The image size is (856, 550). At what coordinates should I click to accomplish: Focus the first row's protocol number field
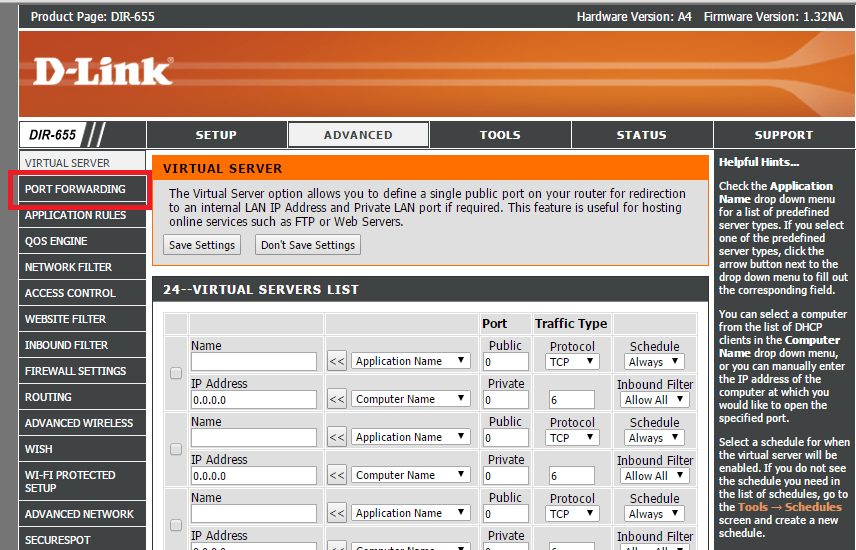pyautogui.click(x=572, y=400)
